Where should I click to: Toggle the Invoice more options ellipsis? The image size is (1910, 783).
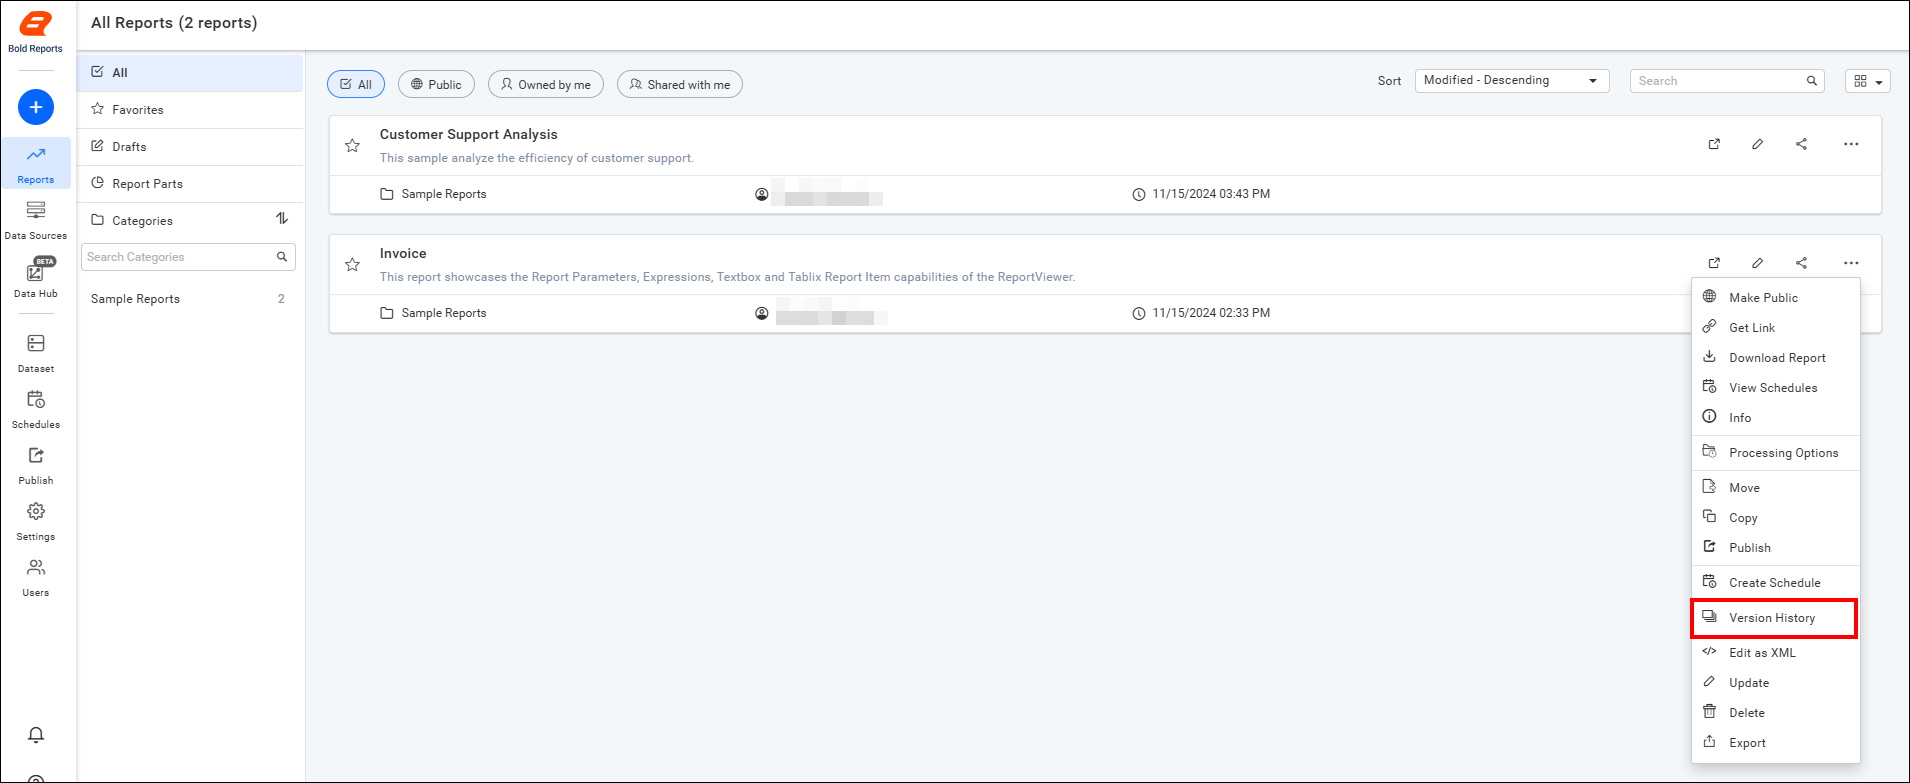click(1851, 263)
